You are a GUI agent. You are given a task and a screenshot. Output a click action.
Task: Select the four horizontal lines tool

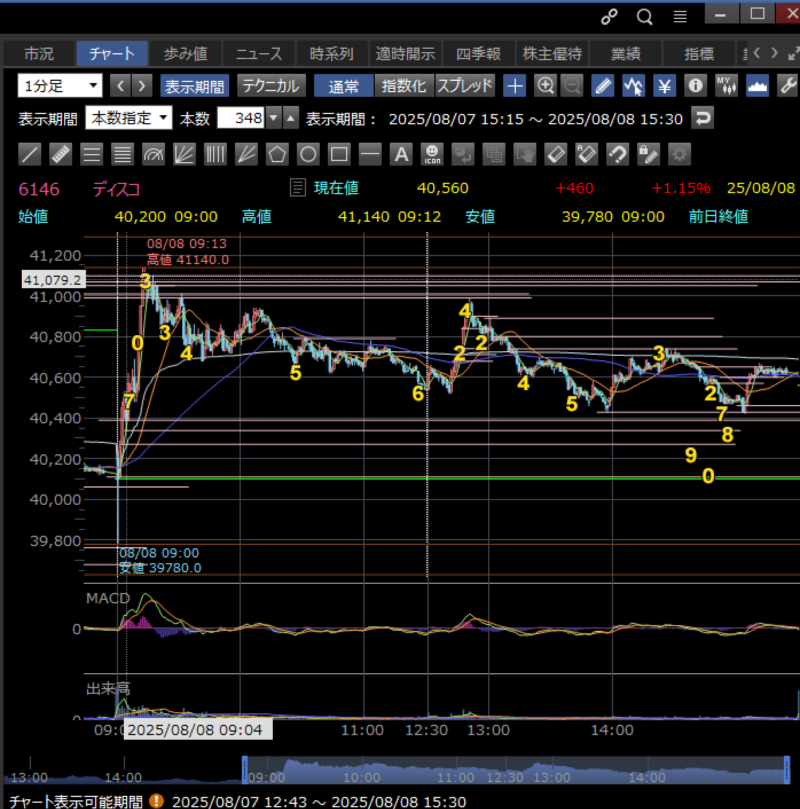click(122, 154)
